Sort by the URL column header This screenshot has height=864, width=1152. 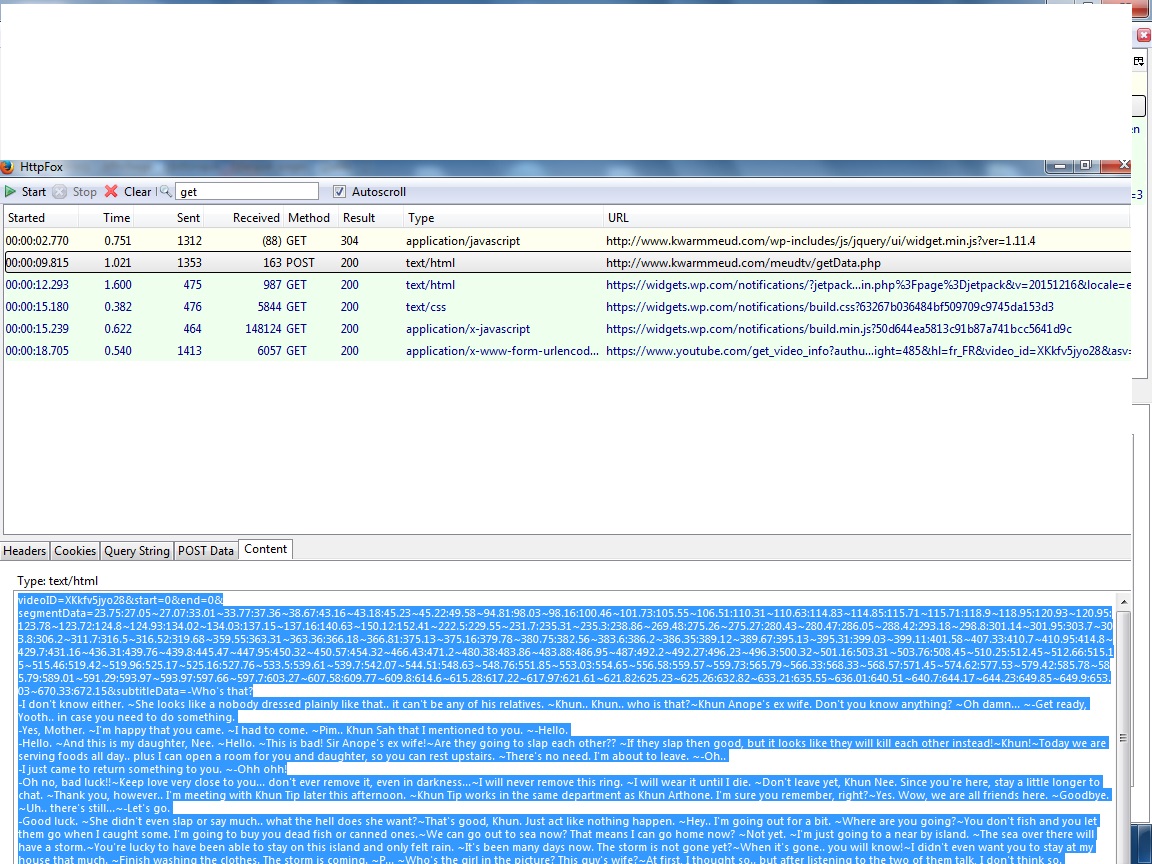pos(866,217)
